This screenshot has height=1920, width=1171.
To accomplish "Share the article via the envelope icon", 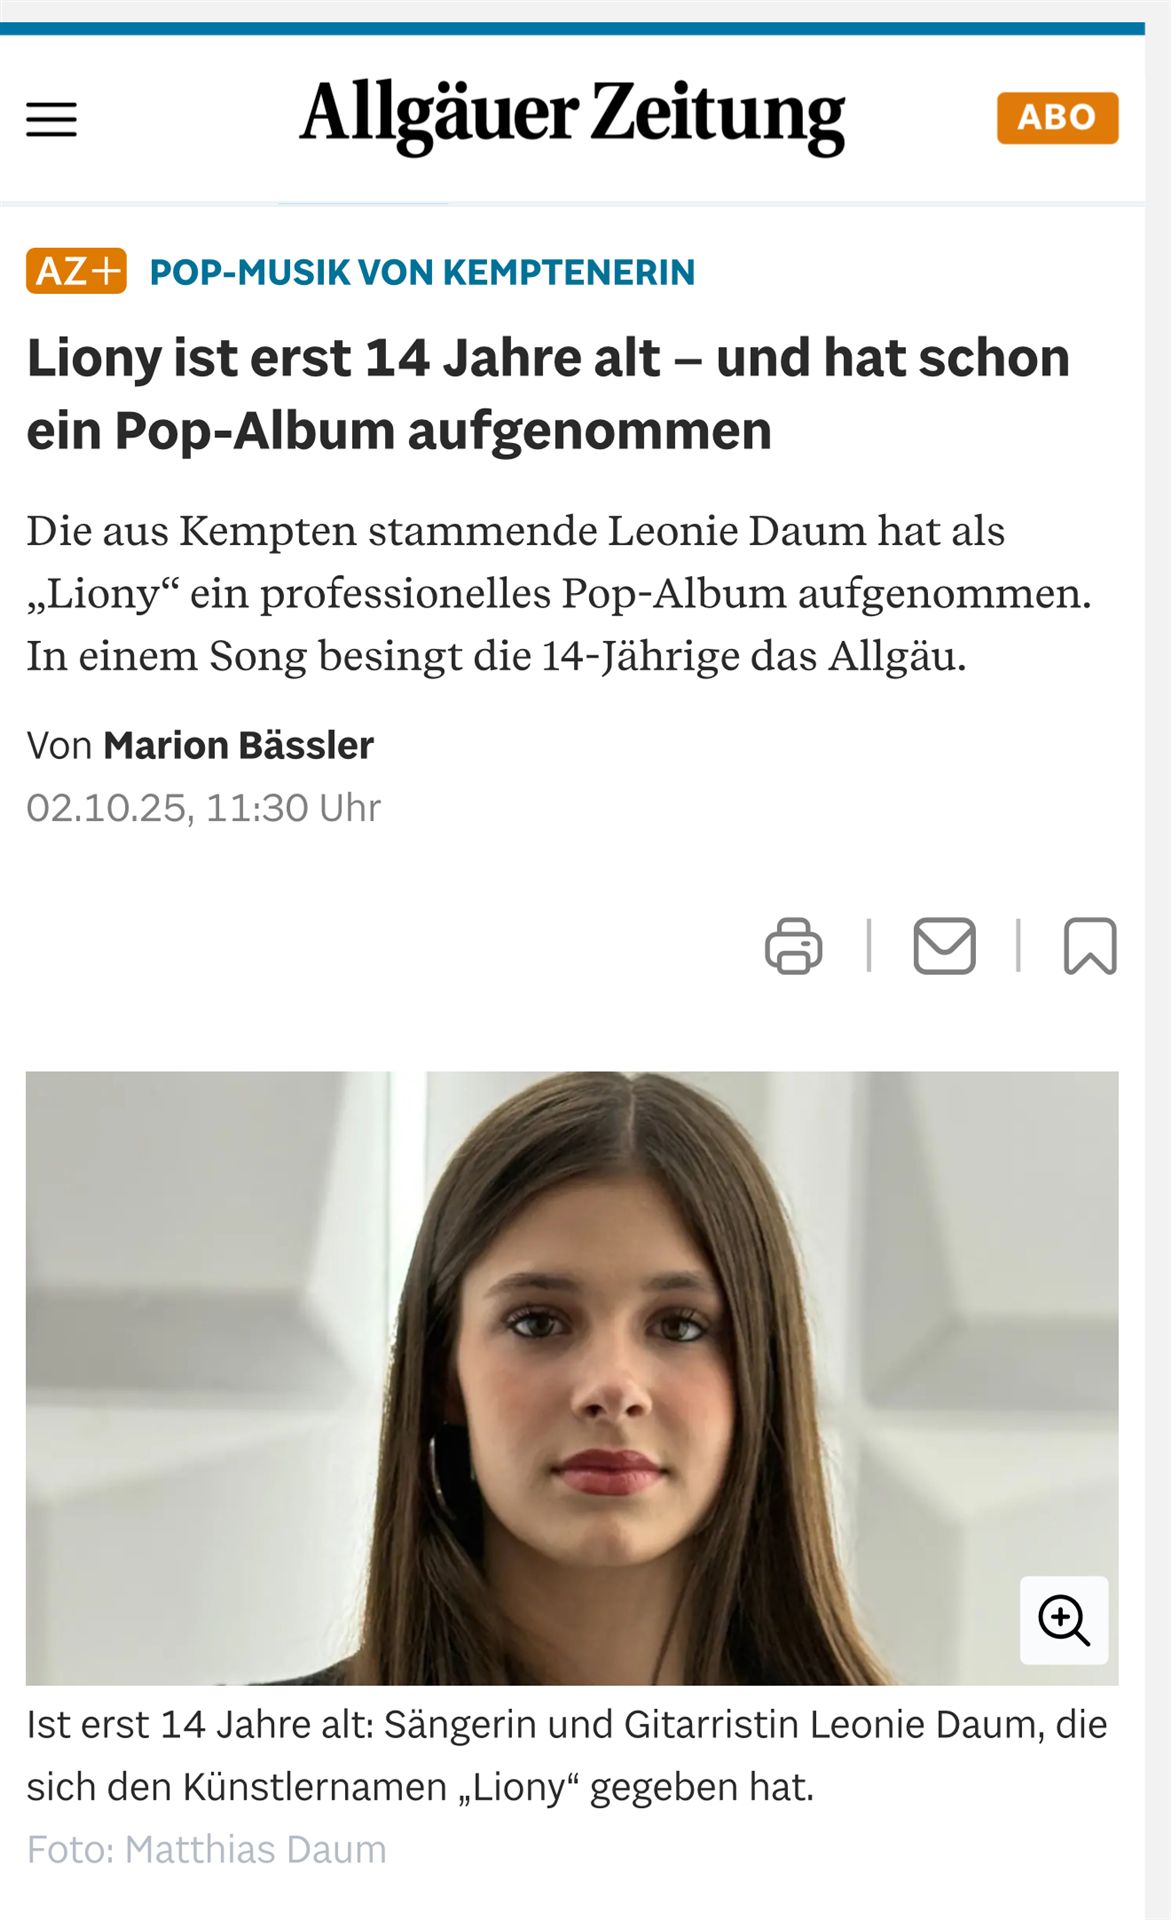I will tap(944, 945).
